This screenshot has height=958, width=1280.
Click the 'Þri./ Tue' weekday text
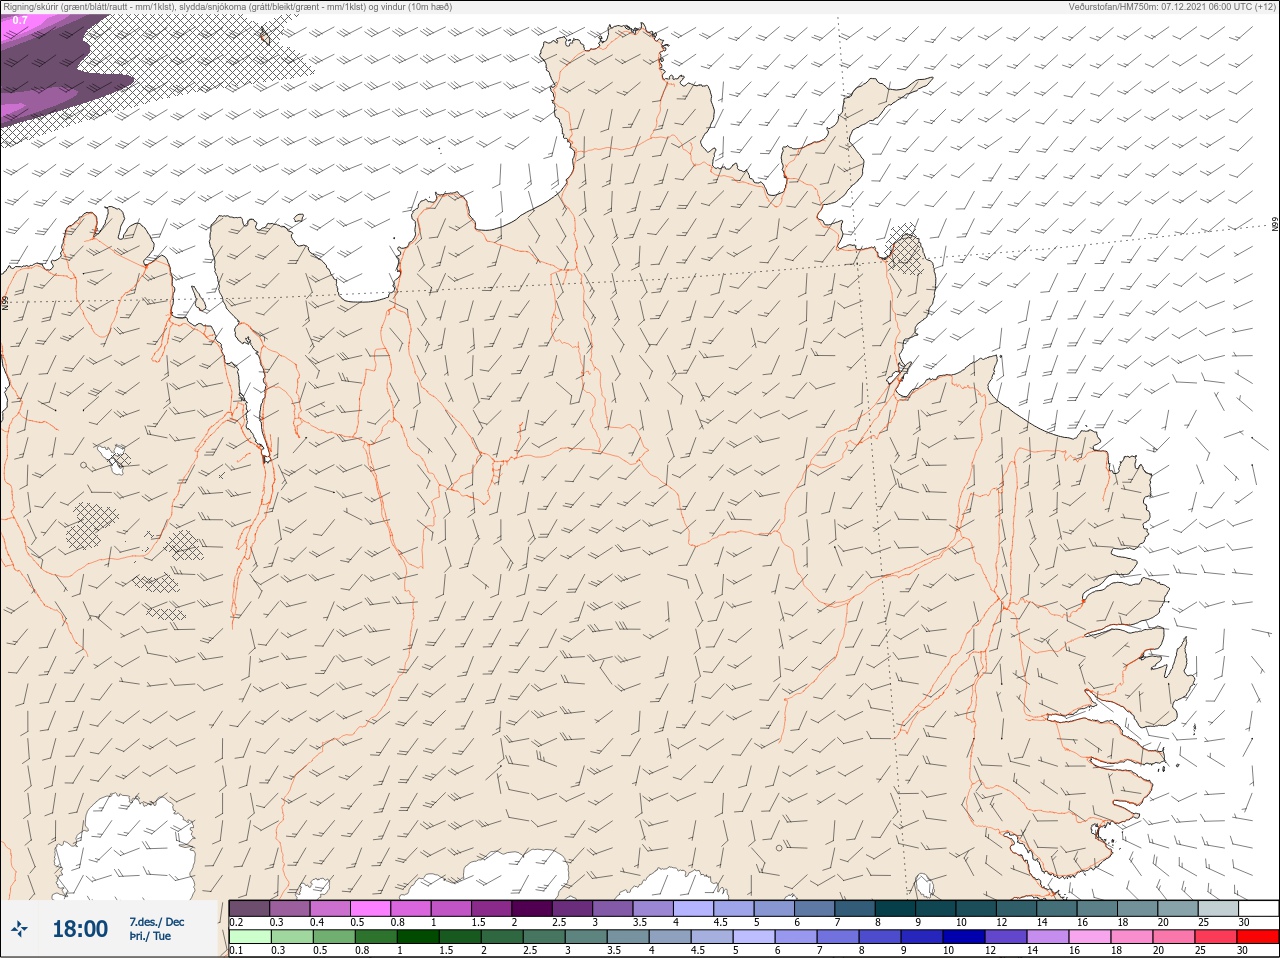(x=150, y=937)
